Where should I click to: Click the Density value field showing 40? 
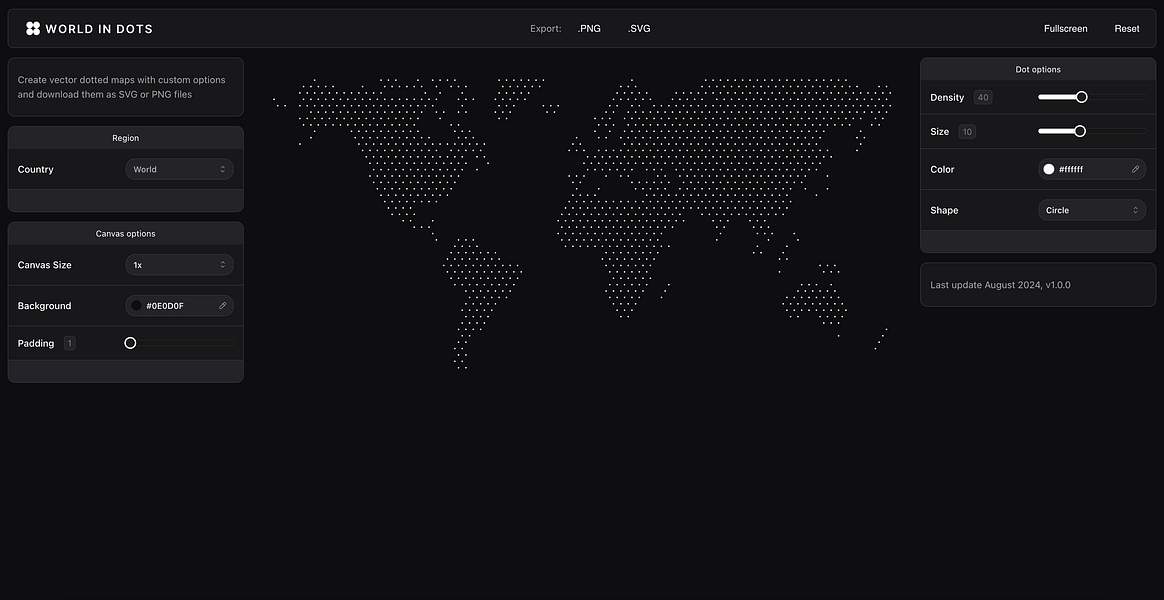(982, 96)
